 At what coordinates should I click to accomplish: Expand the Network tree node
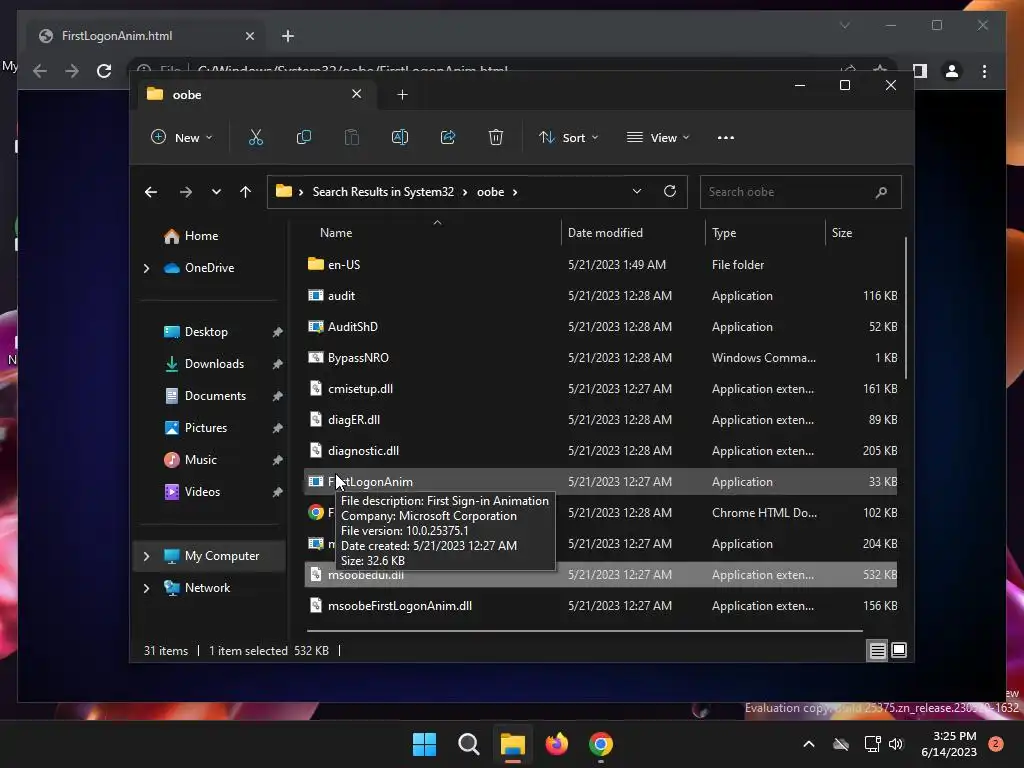pos(146,588)
